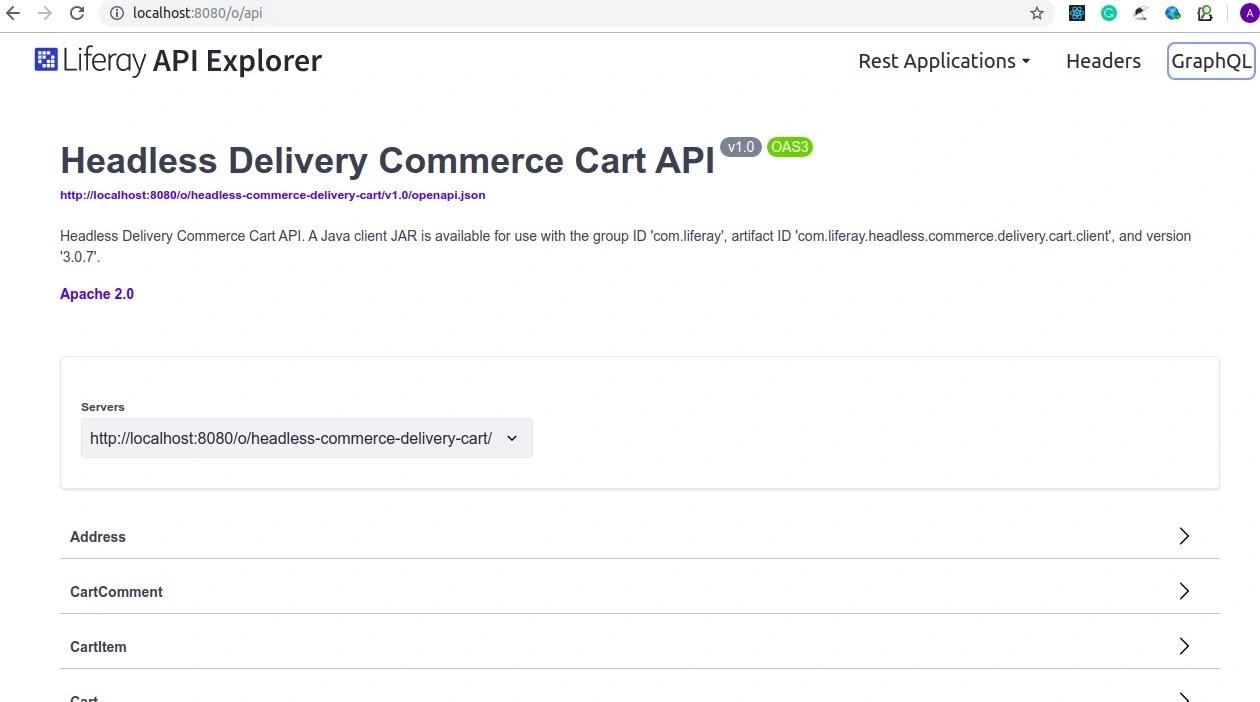
Task: Open the Servers selection dropdown
Action: tap(307, 438)
